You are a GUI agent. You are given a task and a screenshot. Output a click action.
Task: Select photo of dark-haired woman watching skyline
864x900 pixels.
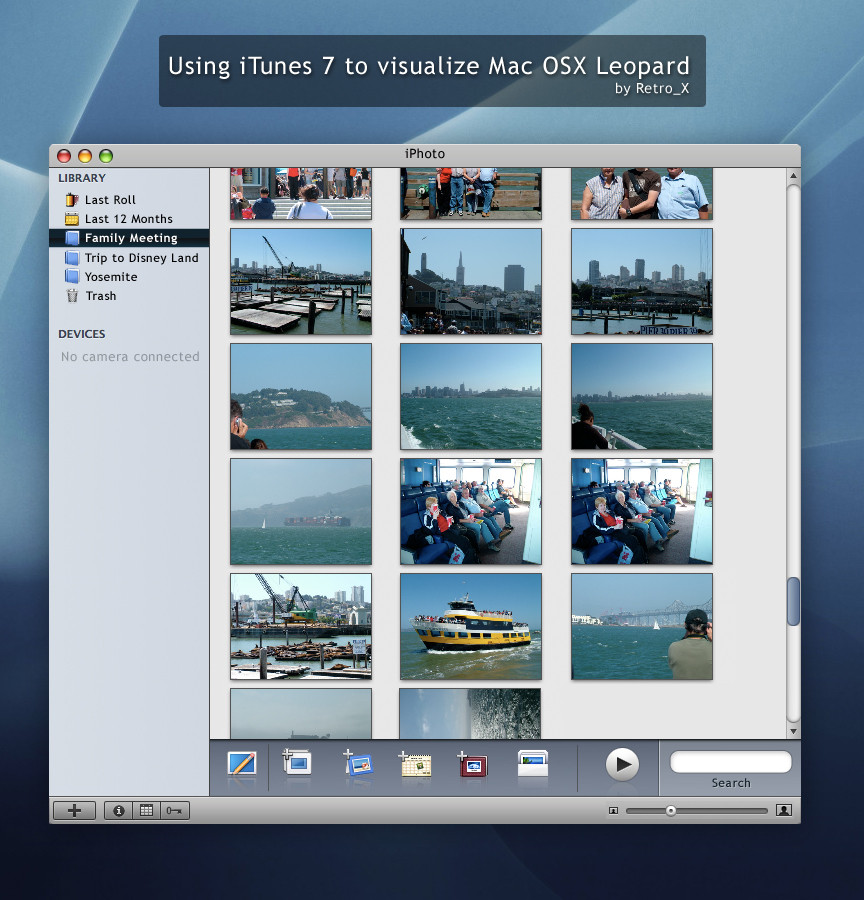(x=642, y=396)
